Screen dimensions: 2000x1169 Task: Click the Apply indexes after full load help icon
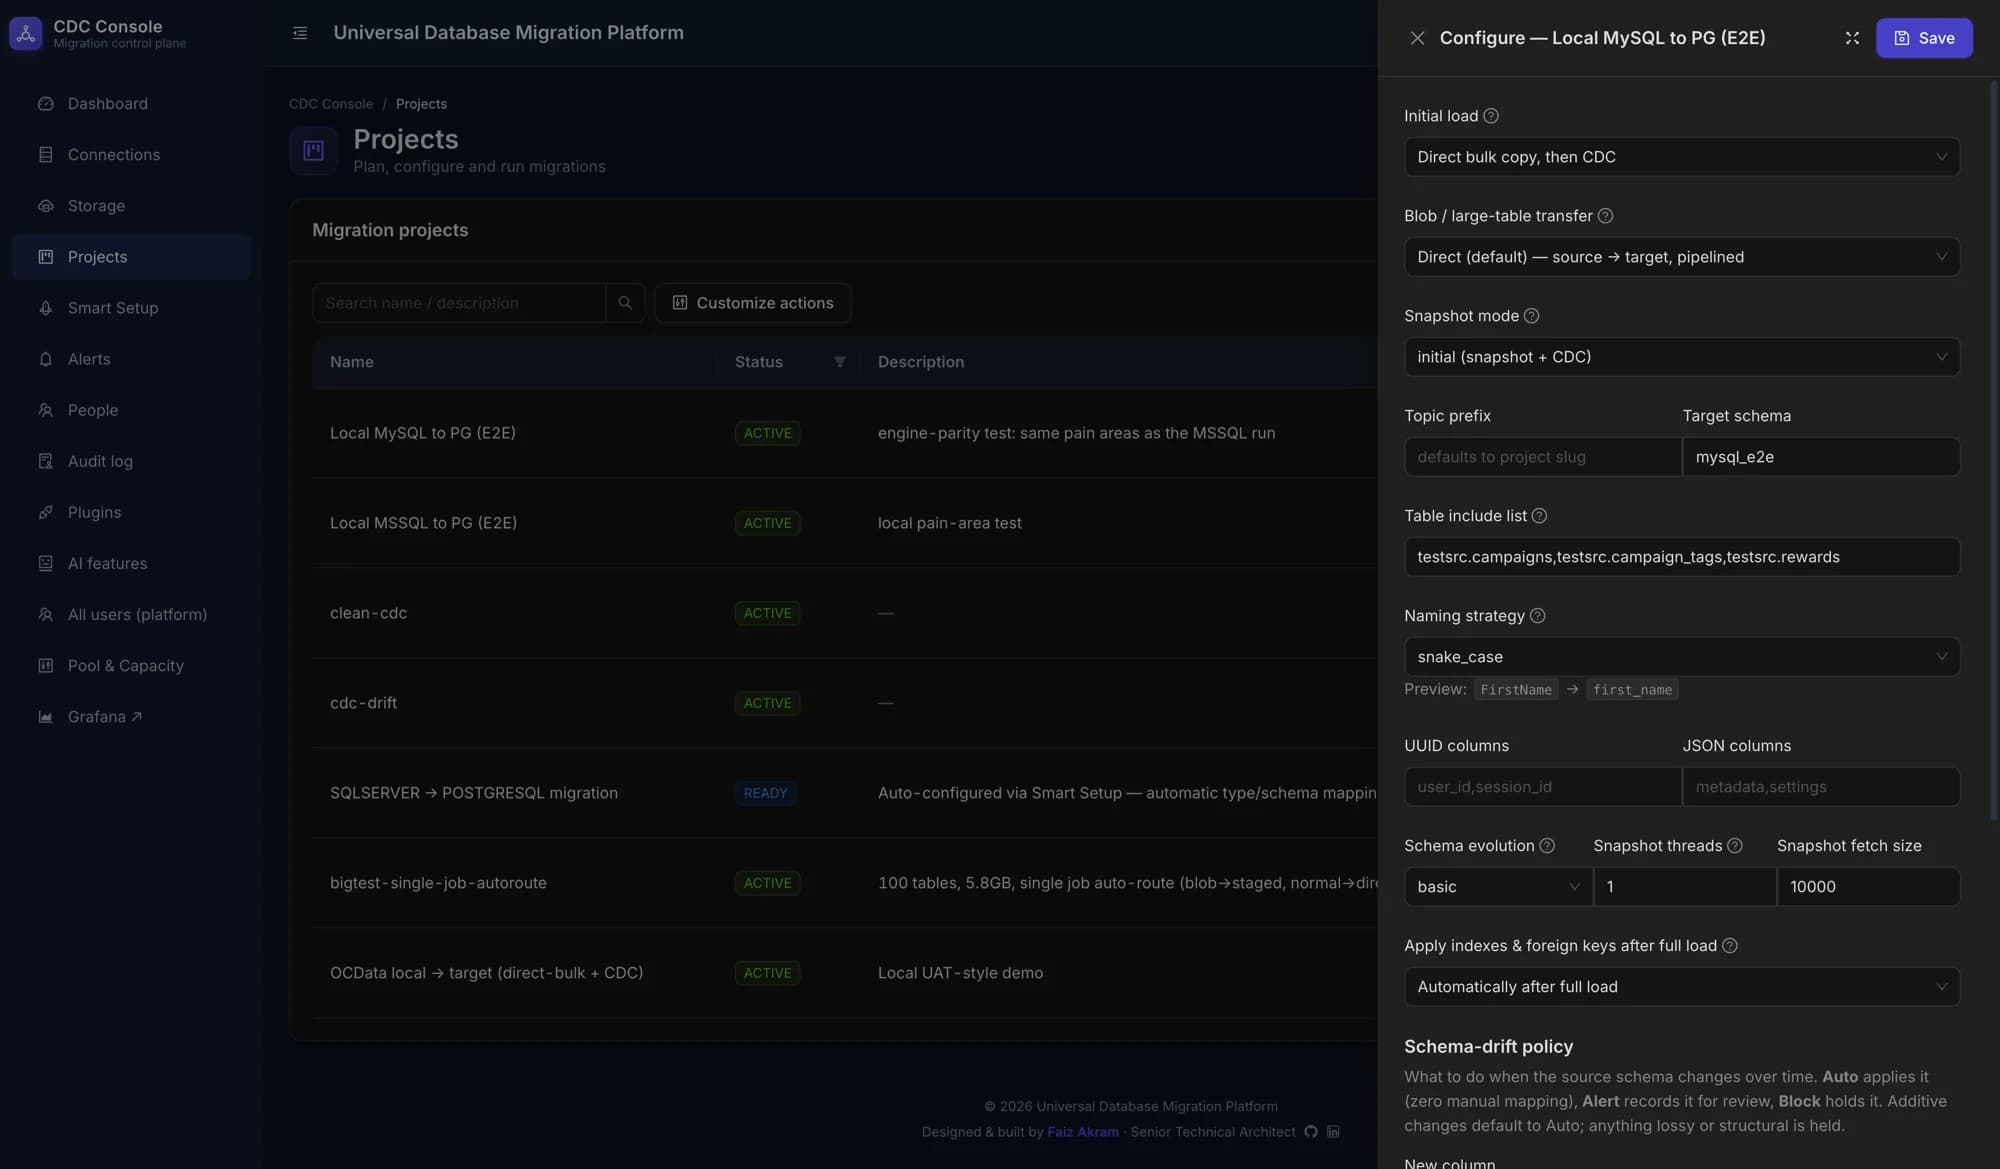coord(1729,946)
